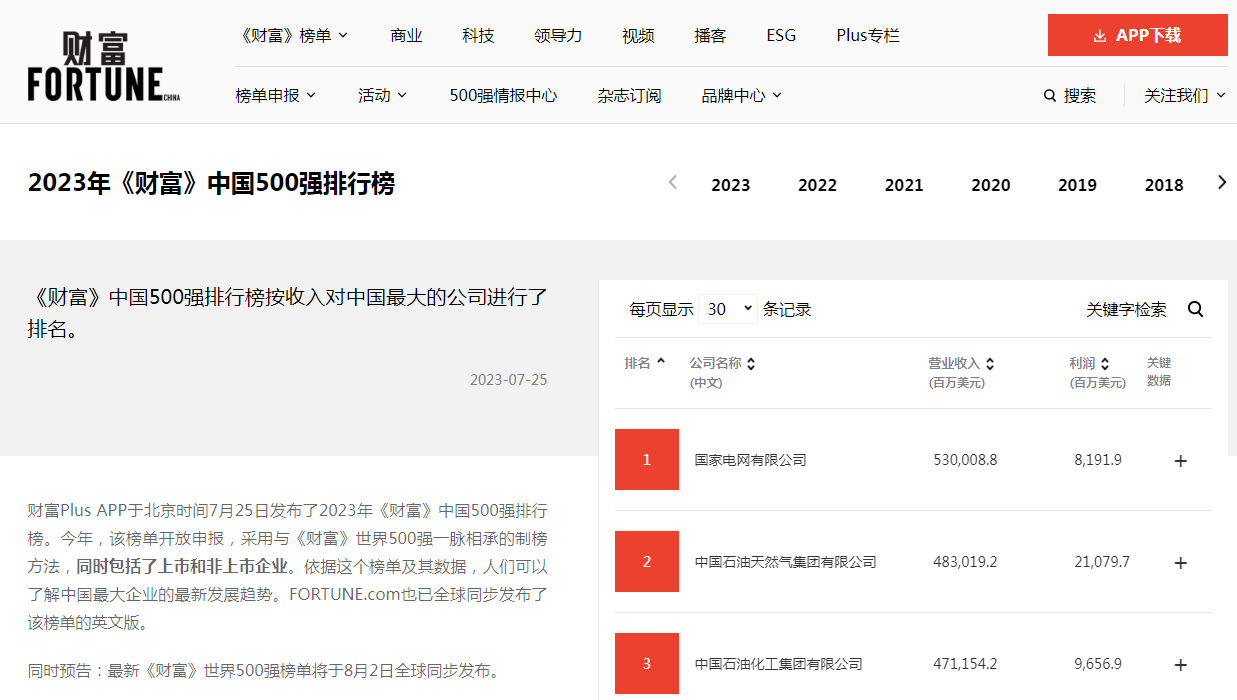Sort table by 利润 column
The image size is (1237, 700).
pos(1088,364)
